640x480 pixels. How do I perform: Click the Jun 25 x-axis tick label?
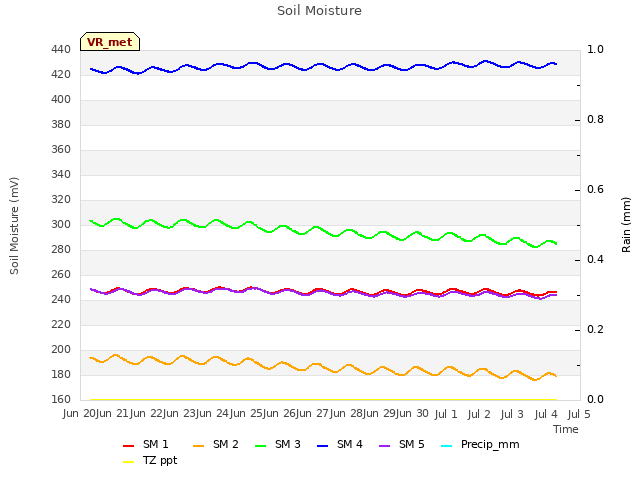click(247, 414)
